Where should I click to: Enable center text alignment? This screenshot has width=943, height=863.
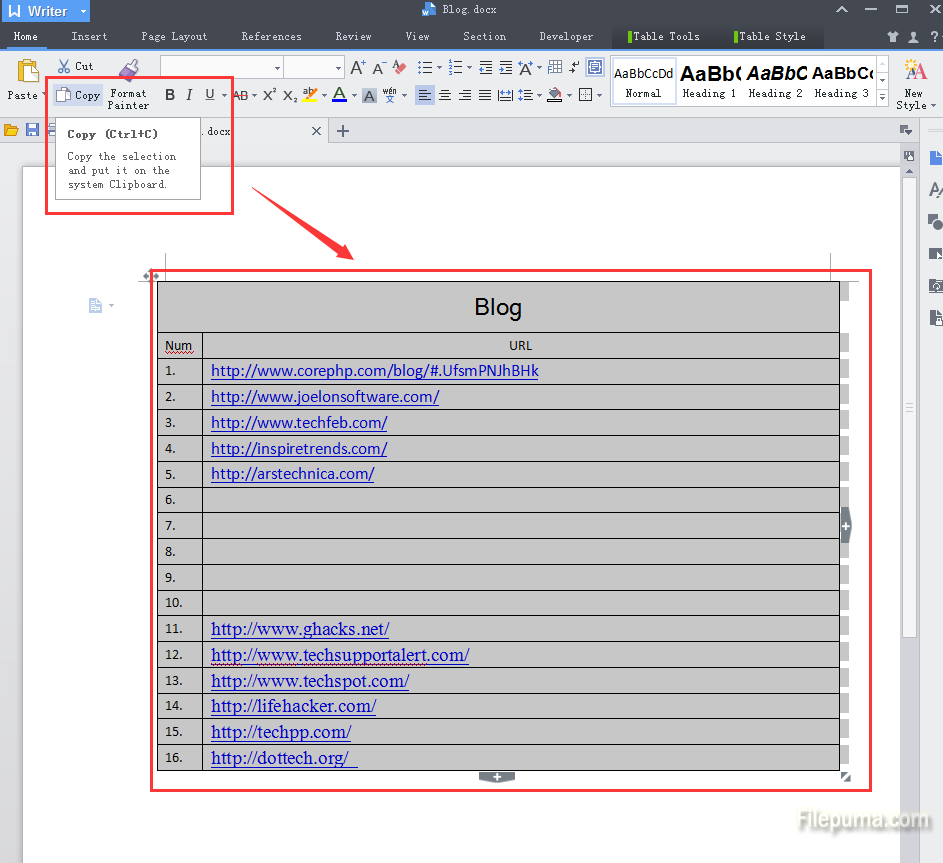[445, 95]
